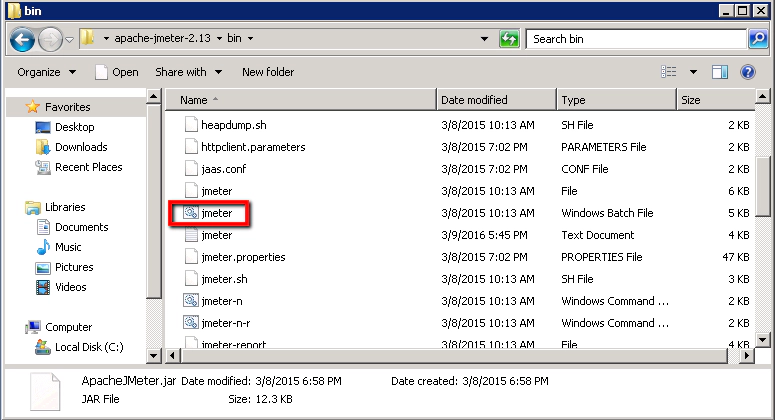The width and height of the screenshot is (775, 420).
Task: Click file list scroll down arrow
Action: 763,339
